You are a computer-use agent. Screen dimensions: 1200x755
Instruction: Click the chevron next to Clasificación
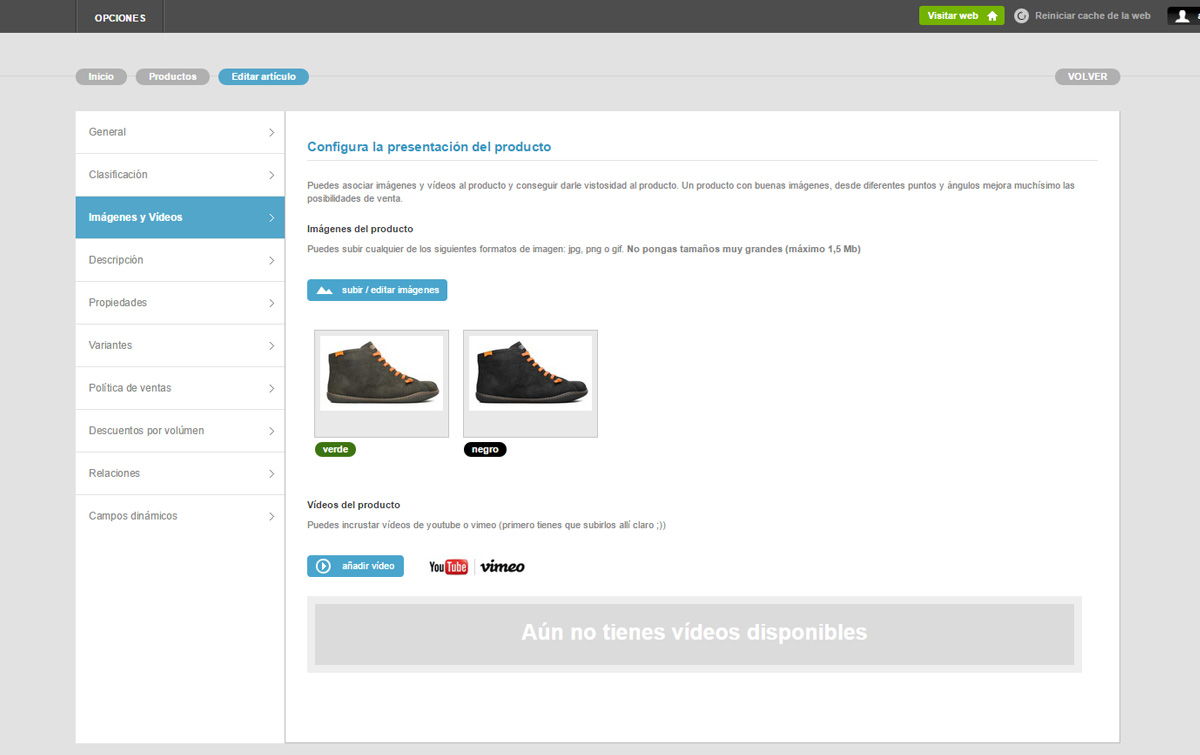pyautogui.click(x=271, y=175)
